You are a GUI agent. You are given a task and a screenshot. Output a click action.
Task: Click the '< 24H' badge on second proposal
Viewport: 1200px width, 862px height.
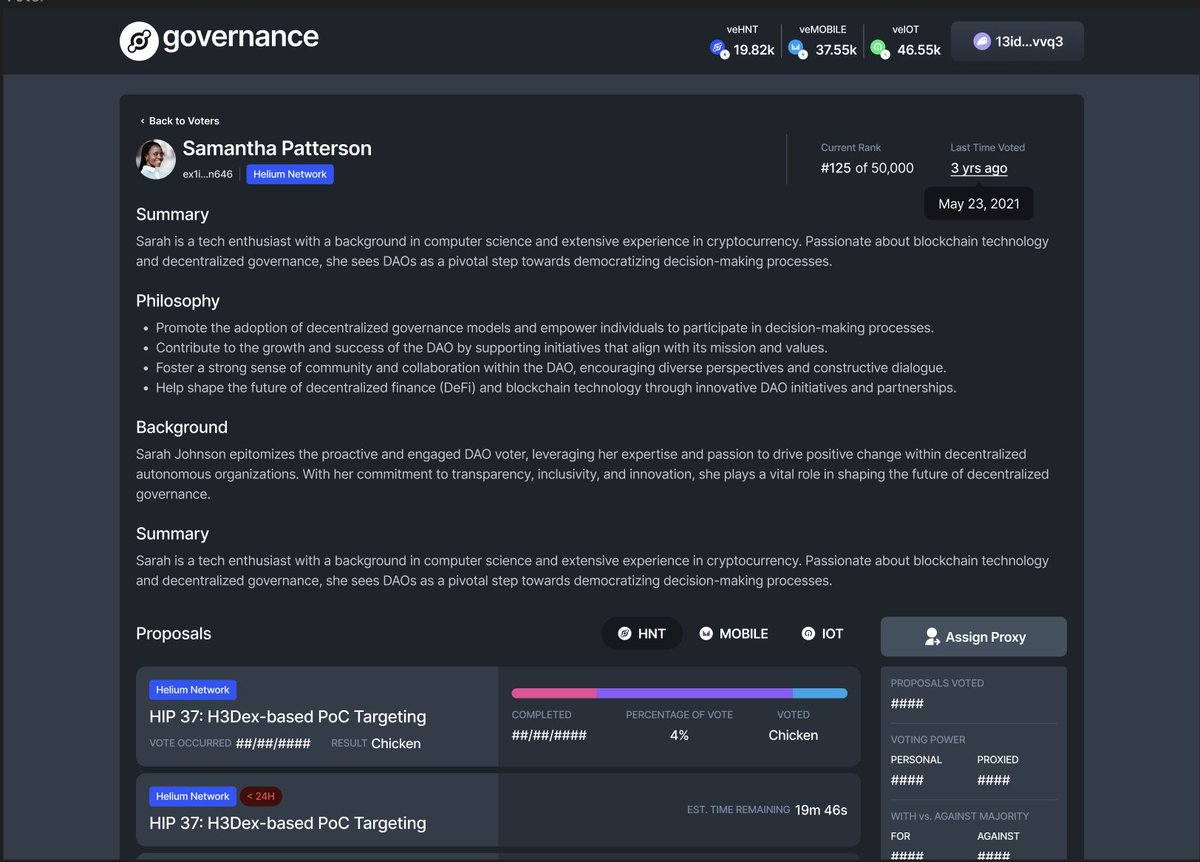[x=261, y=797]
